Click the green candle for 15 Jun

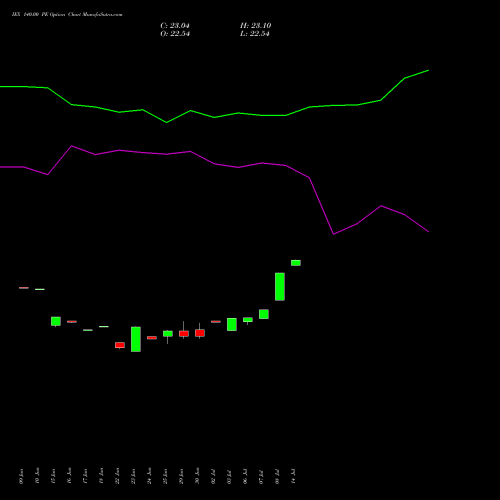tap(56, 321)
